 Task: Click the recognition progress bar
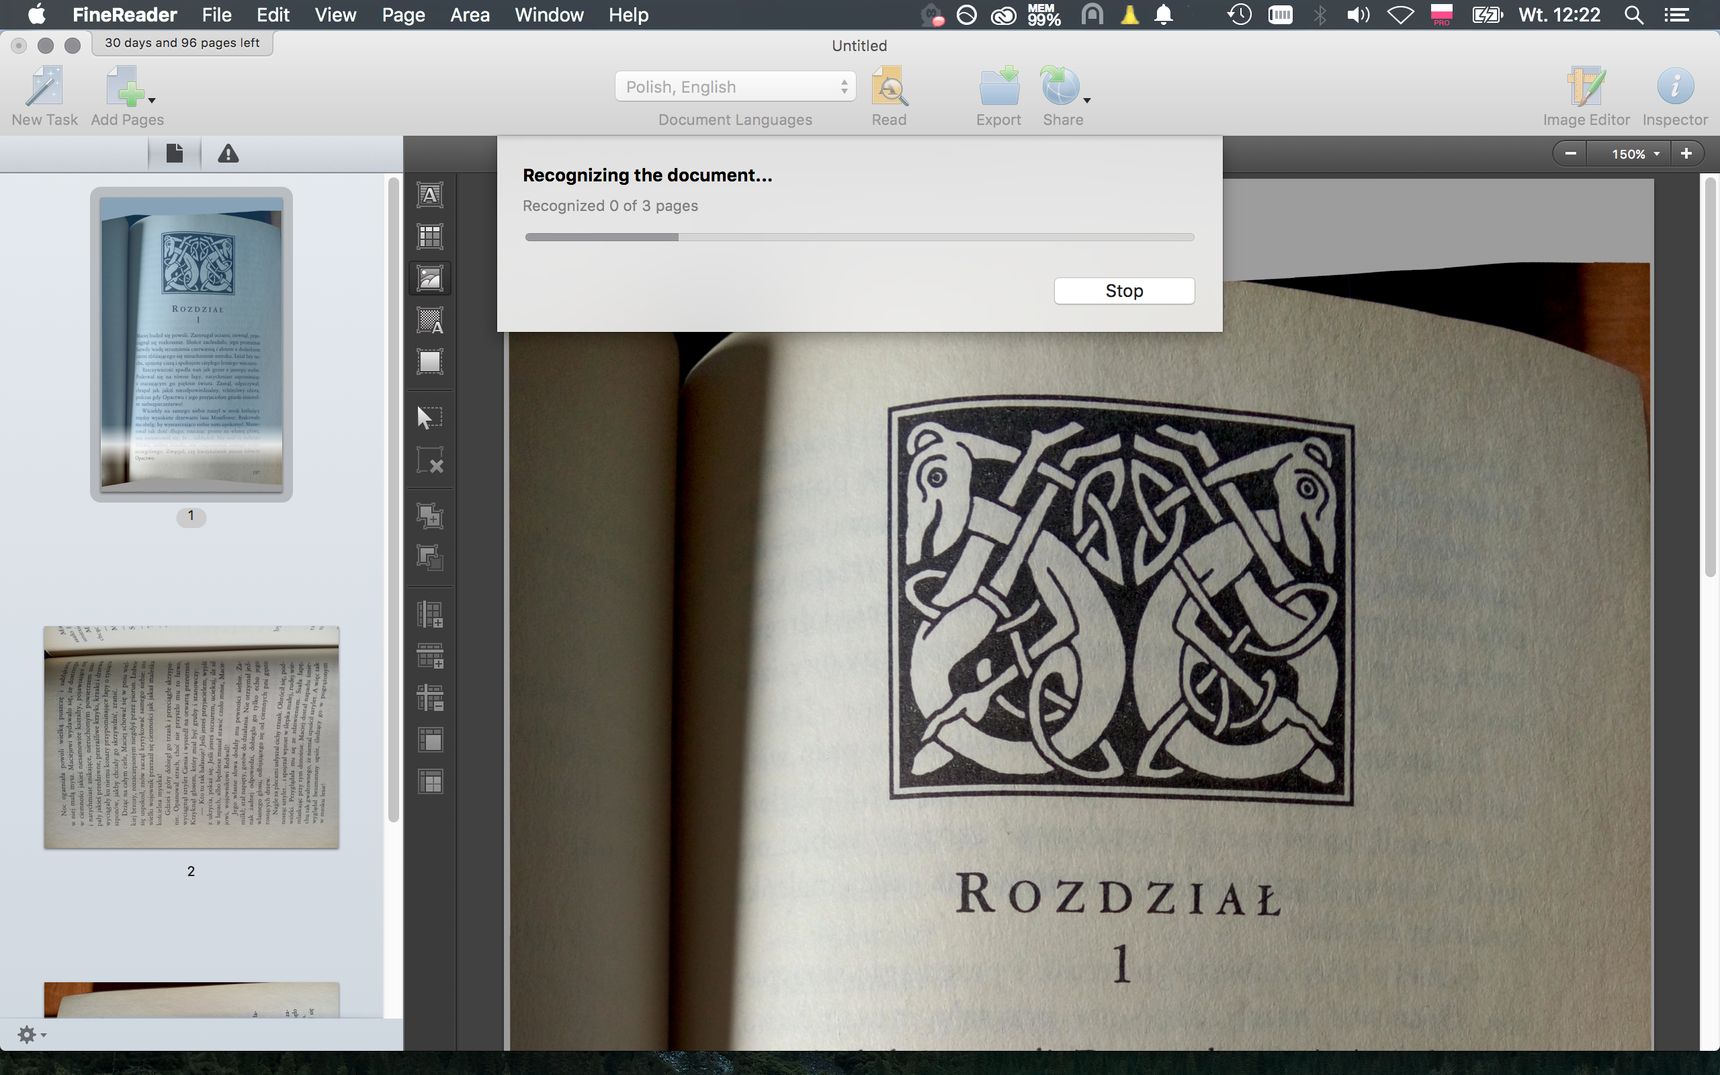pos(859,237)
